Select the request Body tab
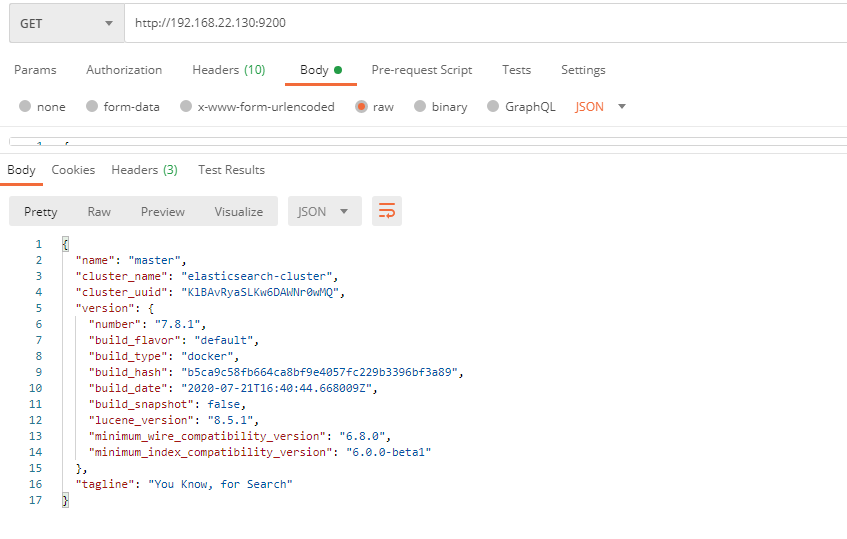Screen dimensions: 847x539 (321, 70)
